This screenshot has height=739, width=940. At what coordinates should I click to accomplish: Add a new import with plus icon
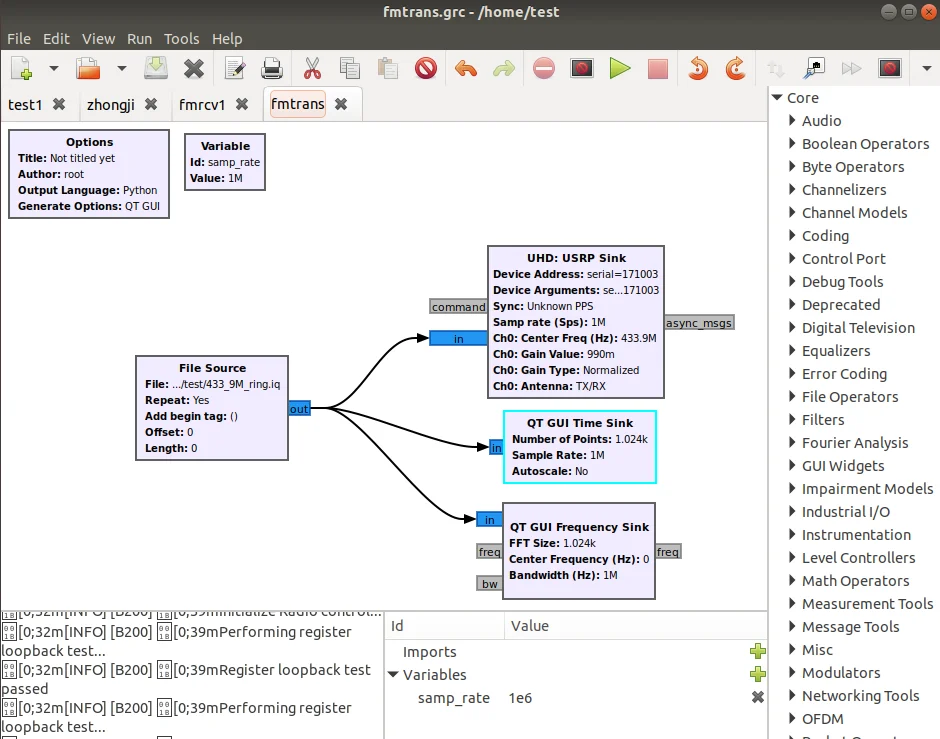click(x=757, y=652)
